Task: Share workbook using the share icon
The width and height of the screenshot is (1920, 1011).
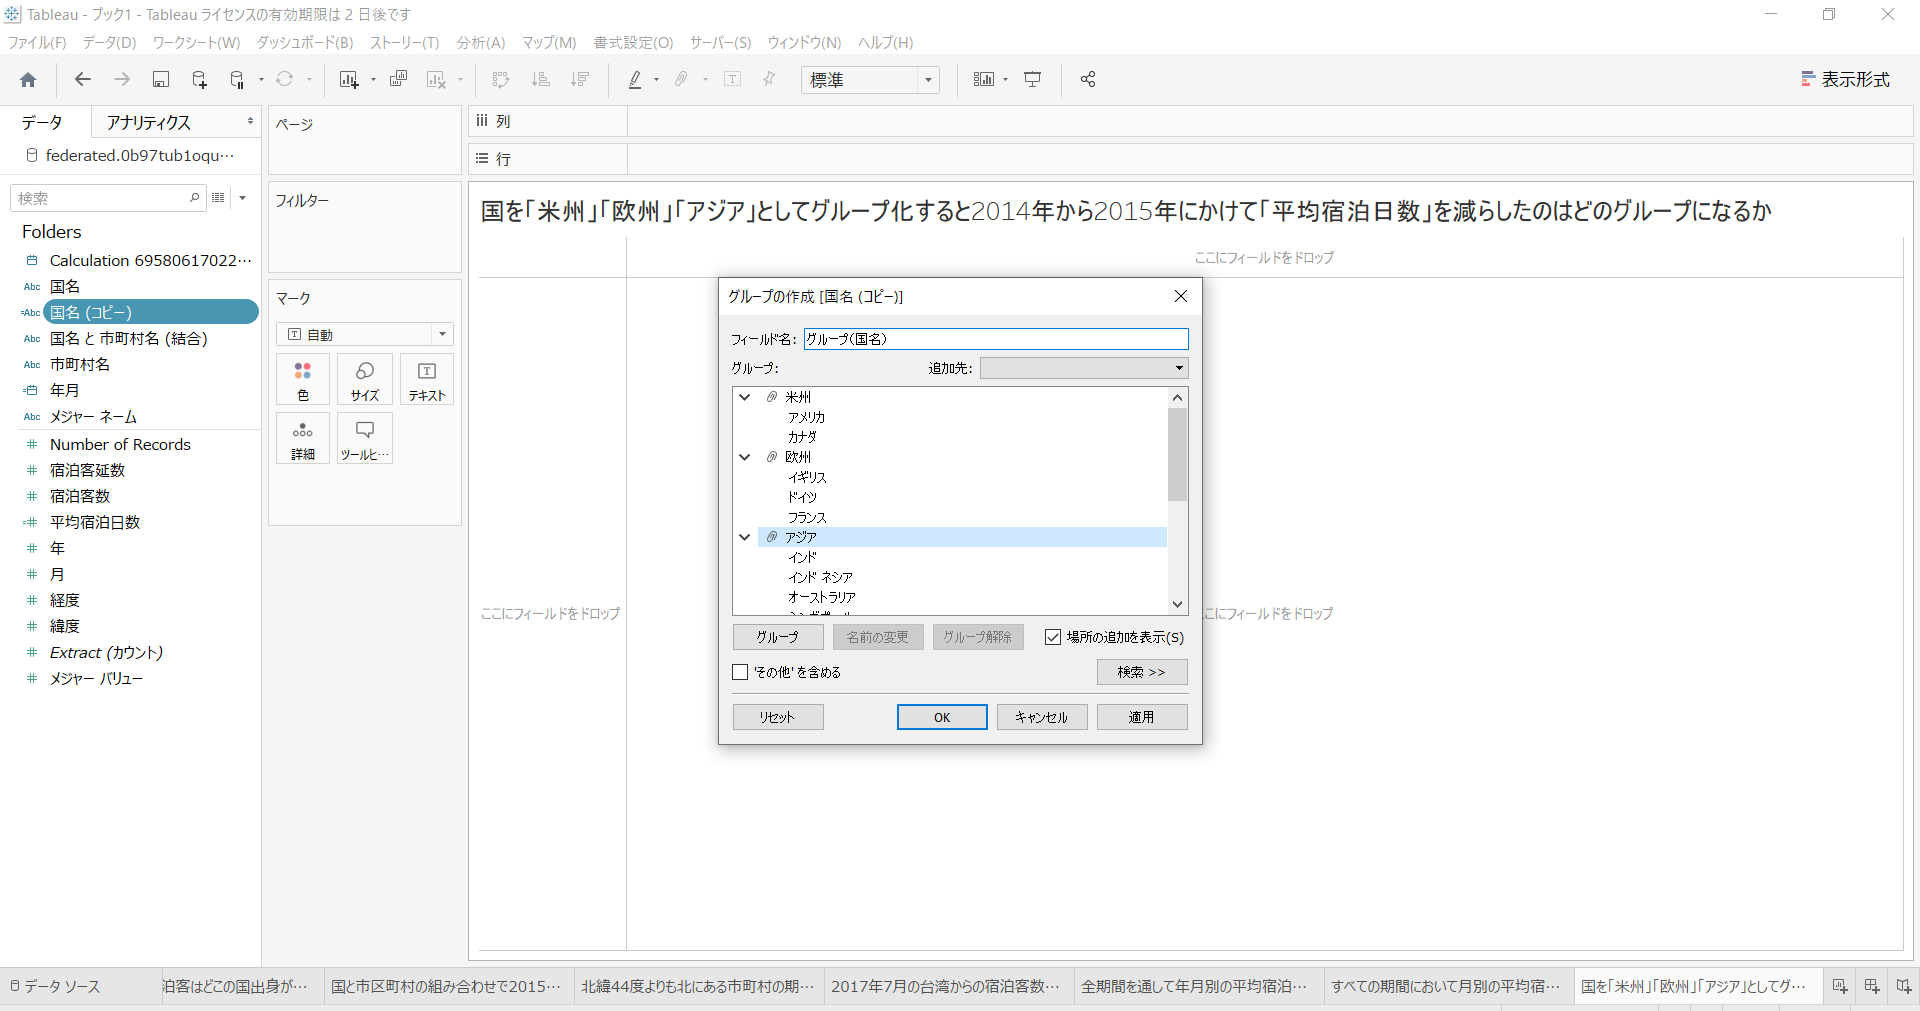Action: tap(1088, 80)
